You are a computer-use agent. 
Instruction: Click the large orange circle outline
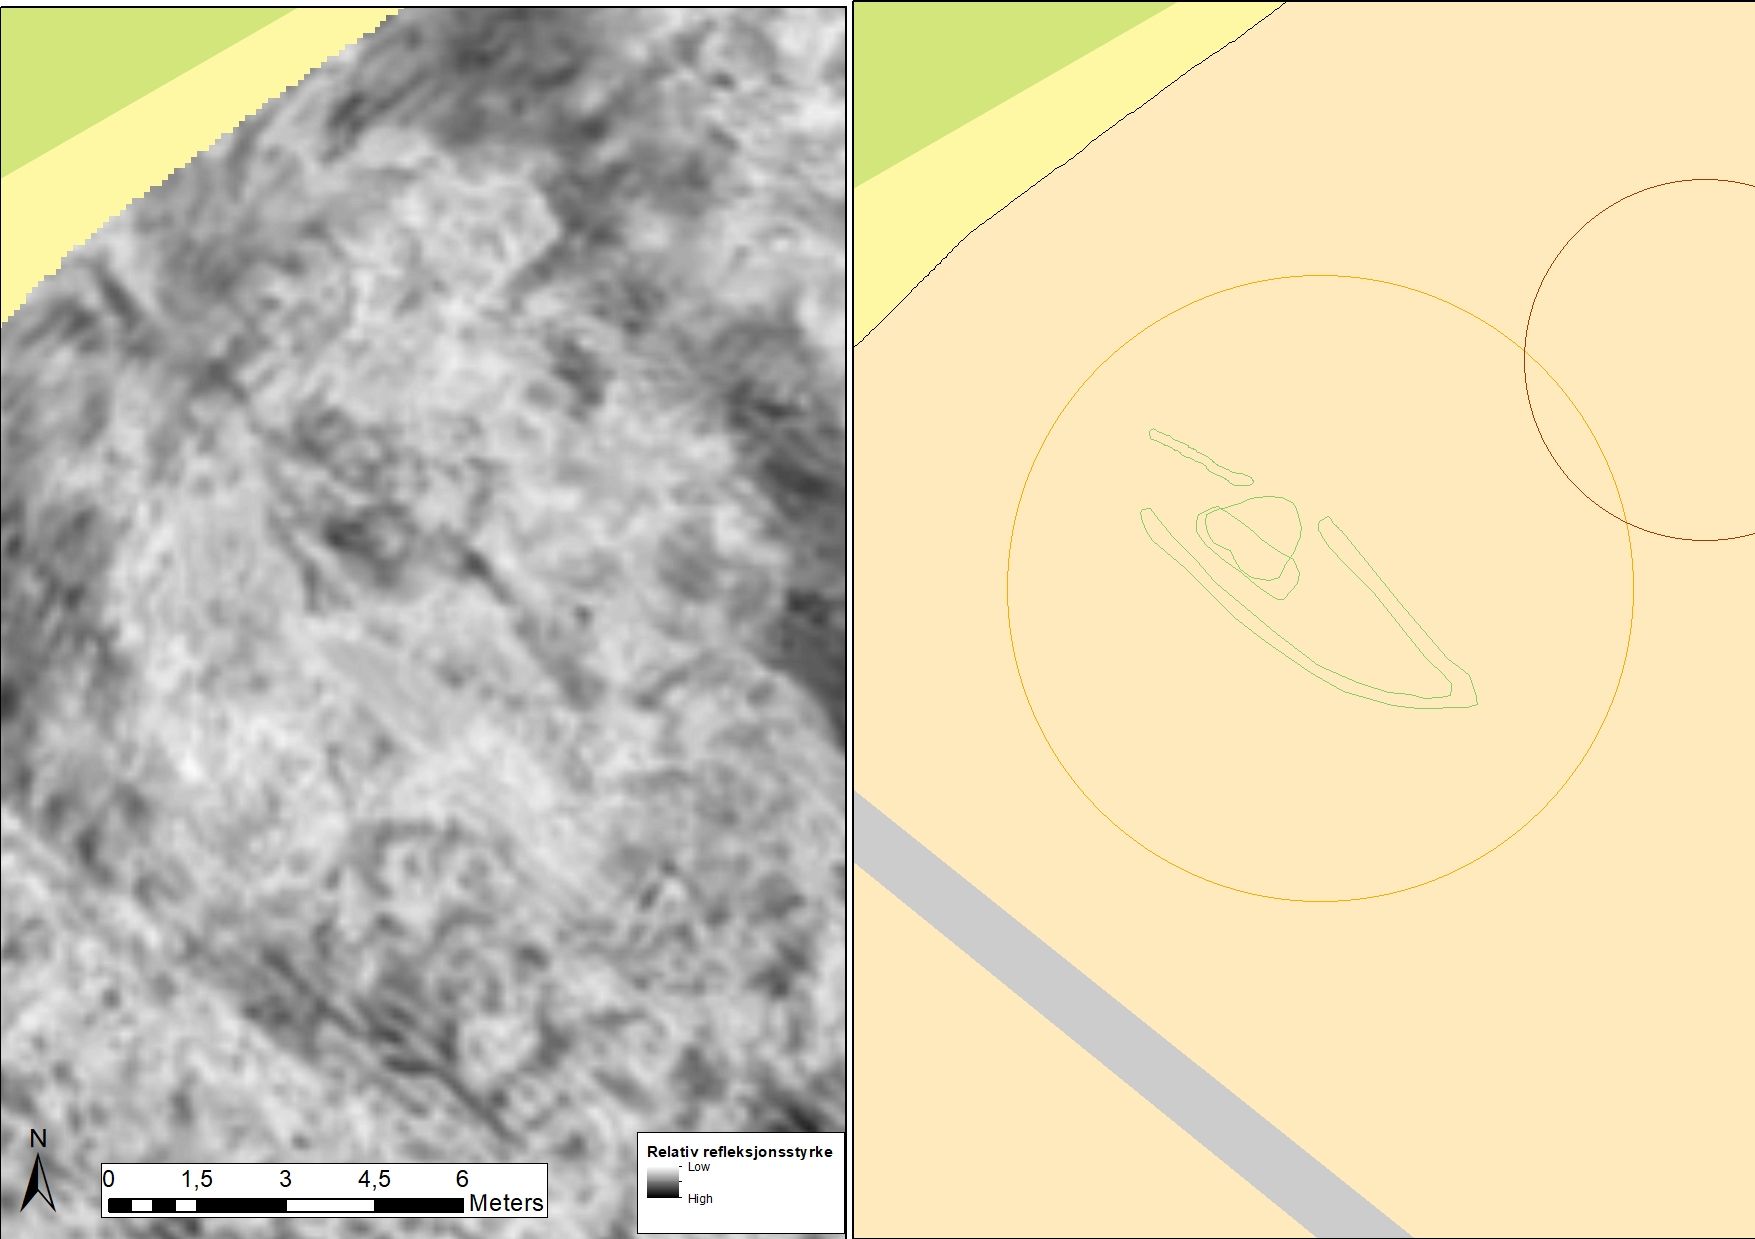pyautogui.click(x=1008, y=590)
